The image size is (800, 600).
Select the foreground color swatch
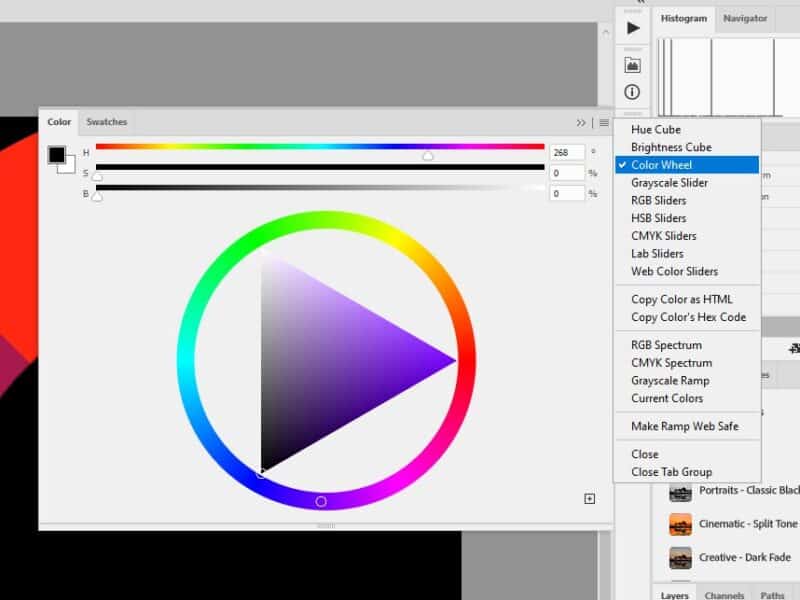[x=55, y=154]
